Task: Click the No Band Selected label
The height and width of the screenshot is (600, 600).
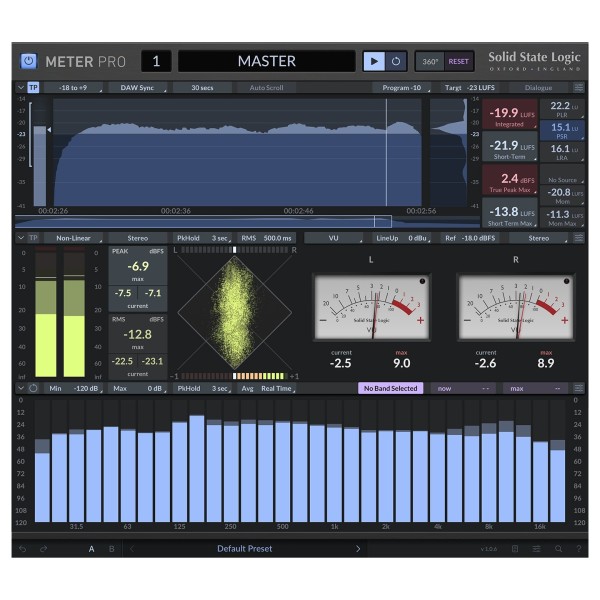Action: point(391,388)
